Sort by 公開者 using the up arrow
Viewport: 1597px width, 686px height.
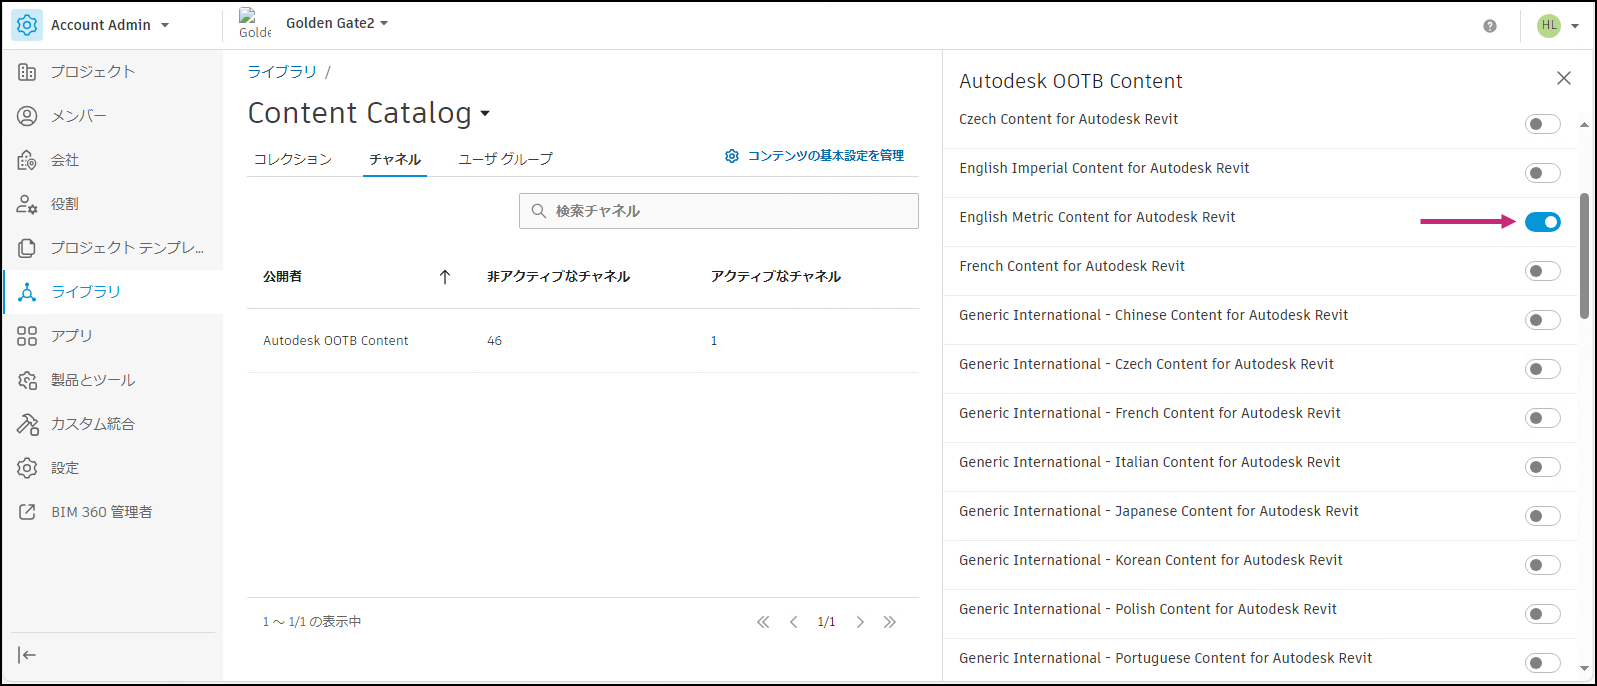[x=445, y=277]
